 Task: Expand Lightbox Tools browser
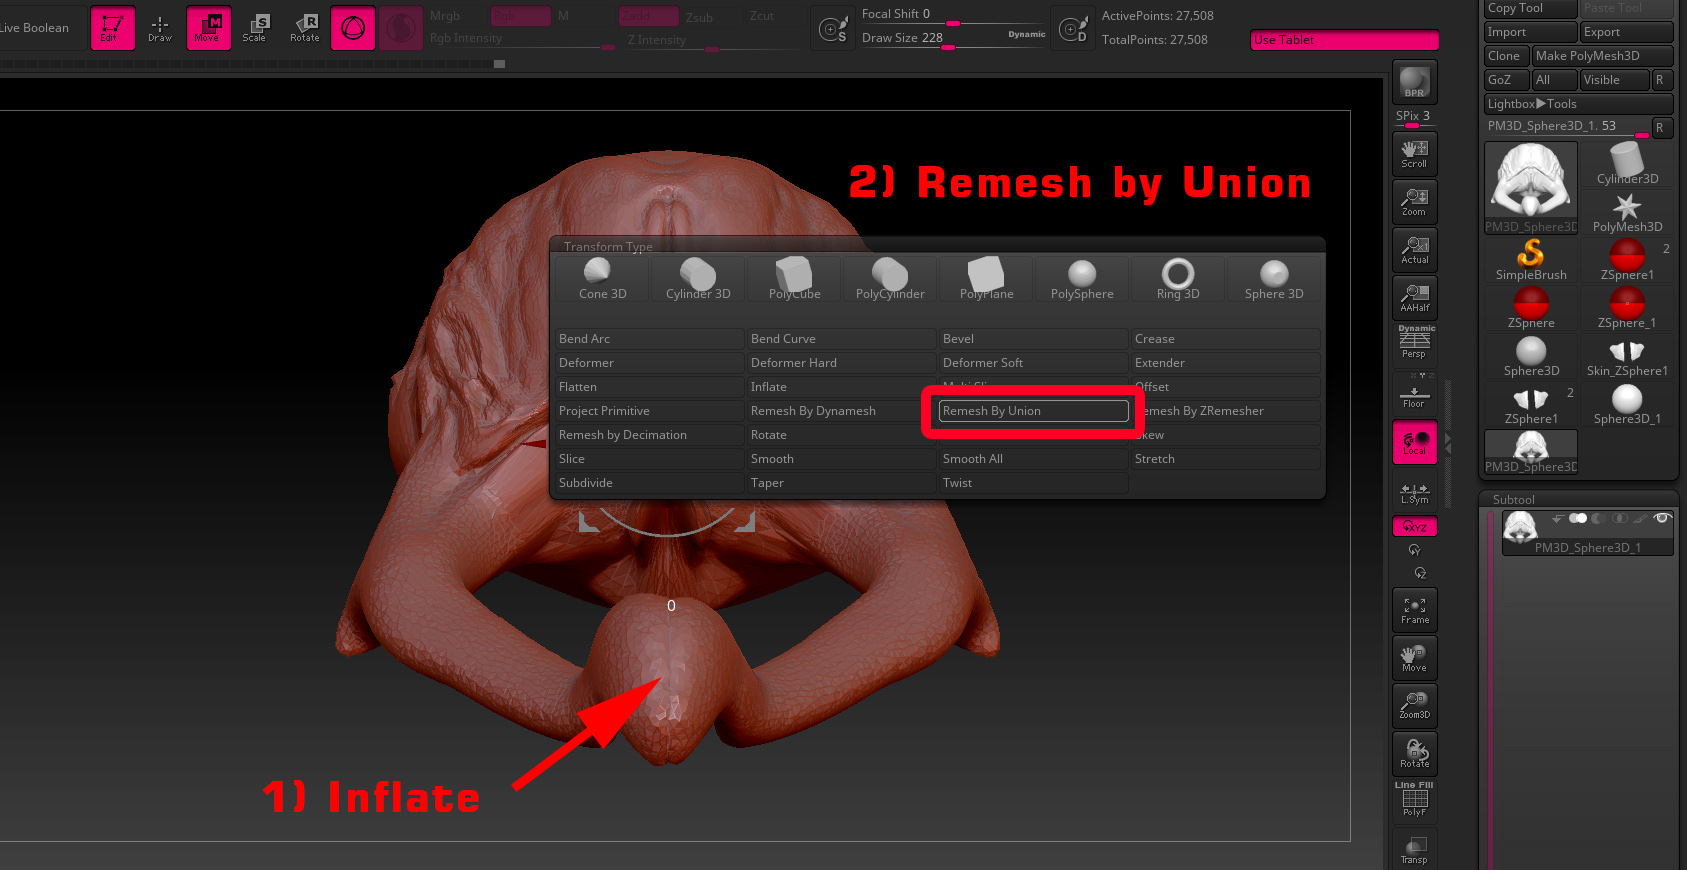coord(1578,104)
